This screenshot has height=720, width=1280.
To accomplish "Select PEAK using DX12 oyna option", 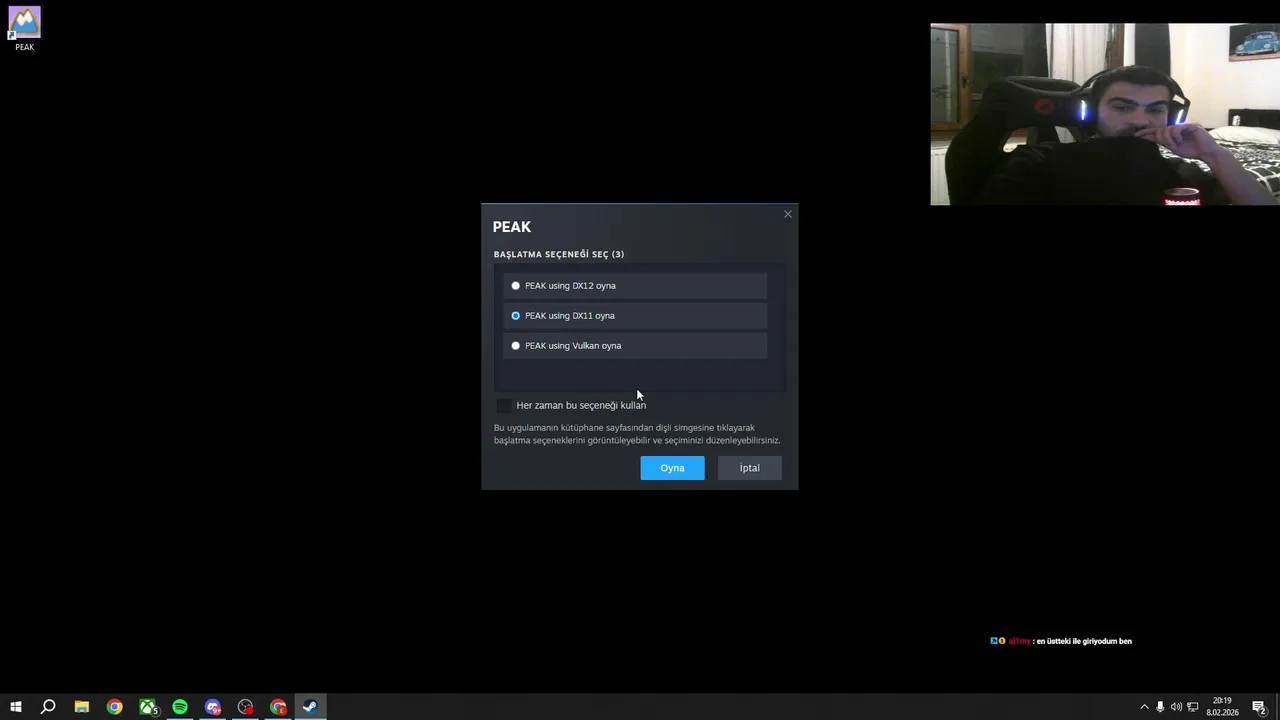I will tap(635, 286).
